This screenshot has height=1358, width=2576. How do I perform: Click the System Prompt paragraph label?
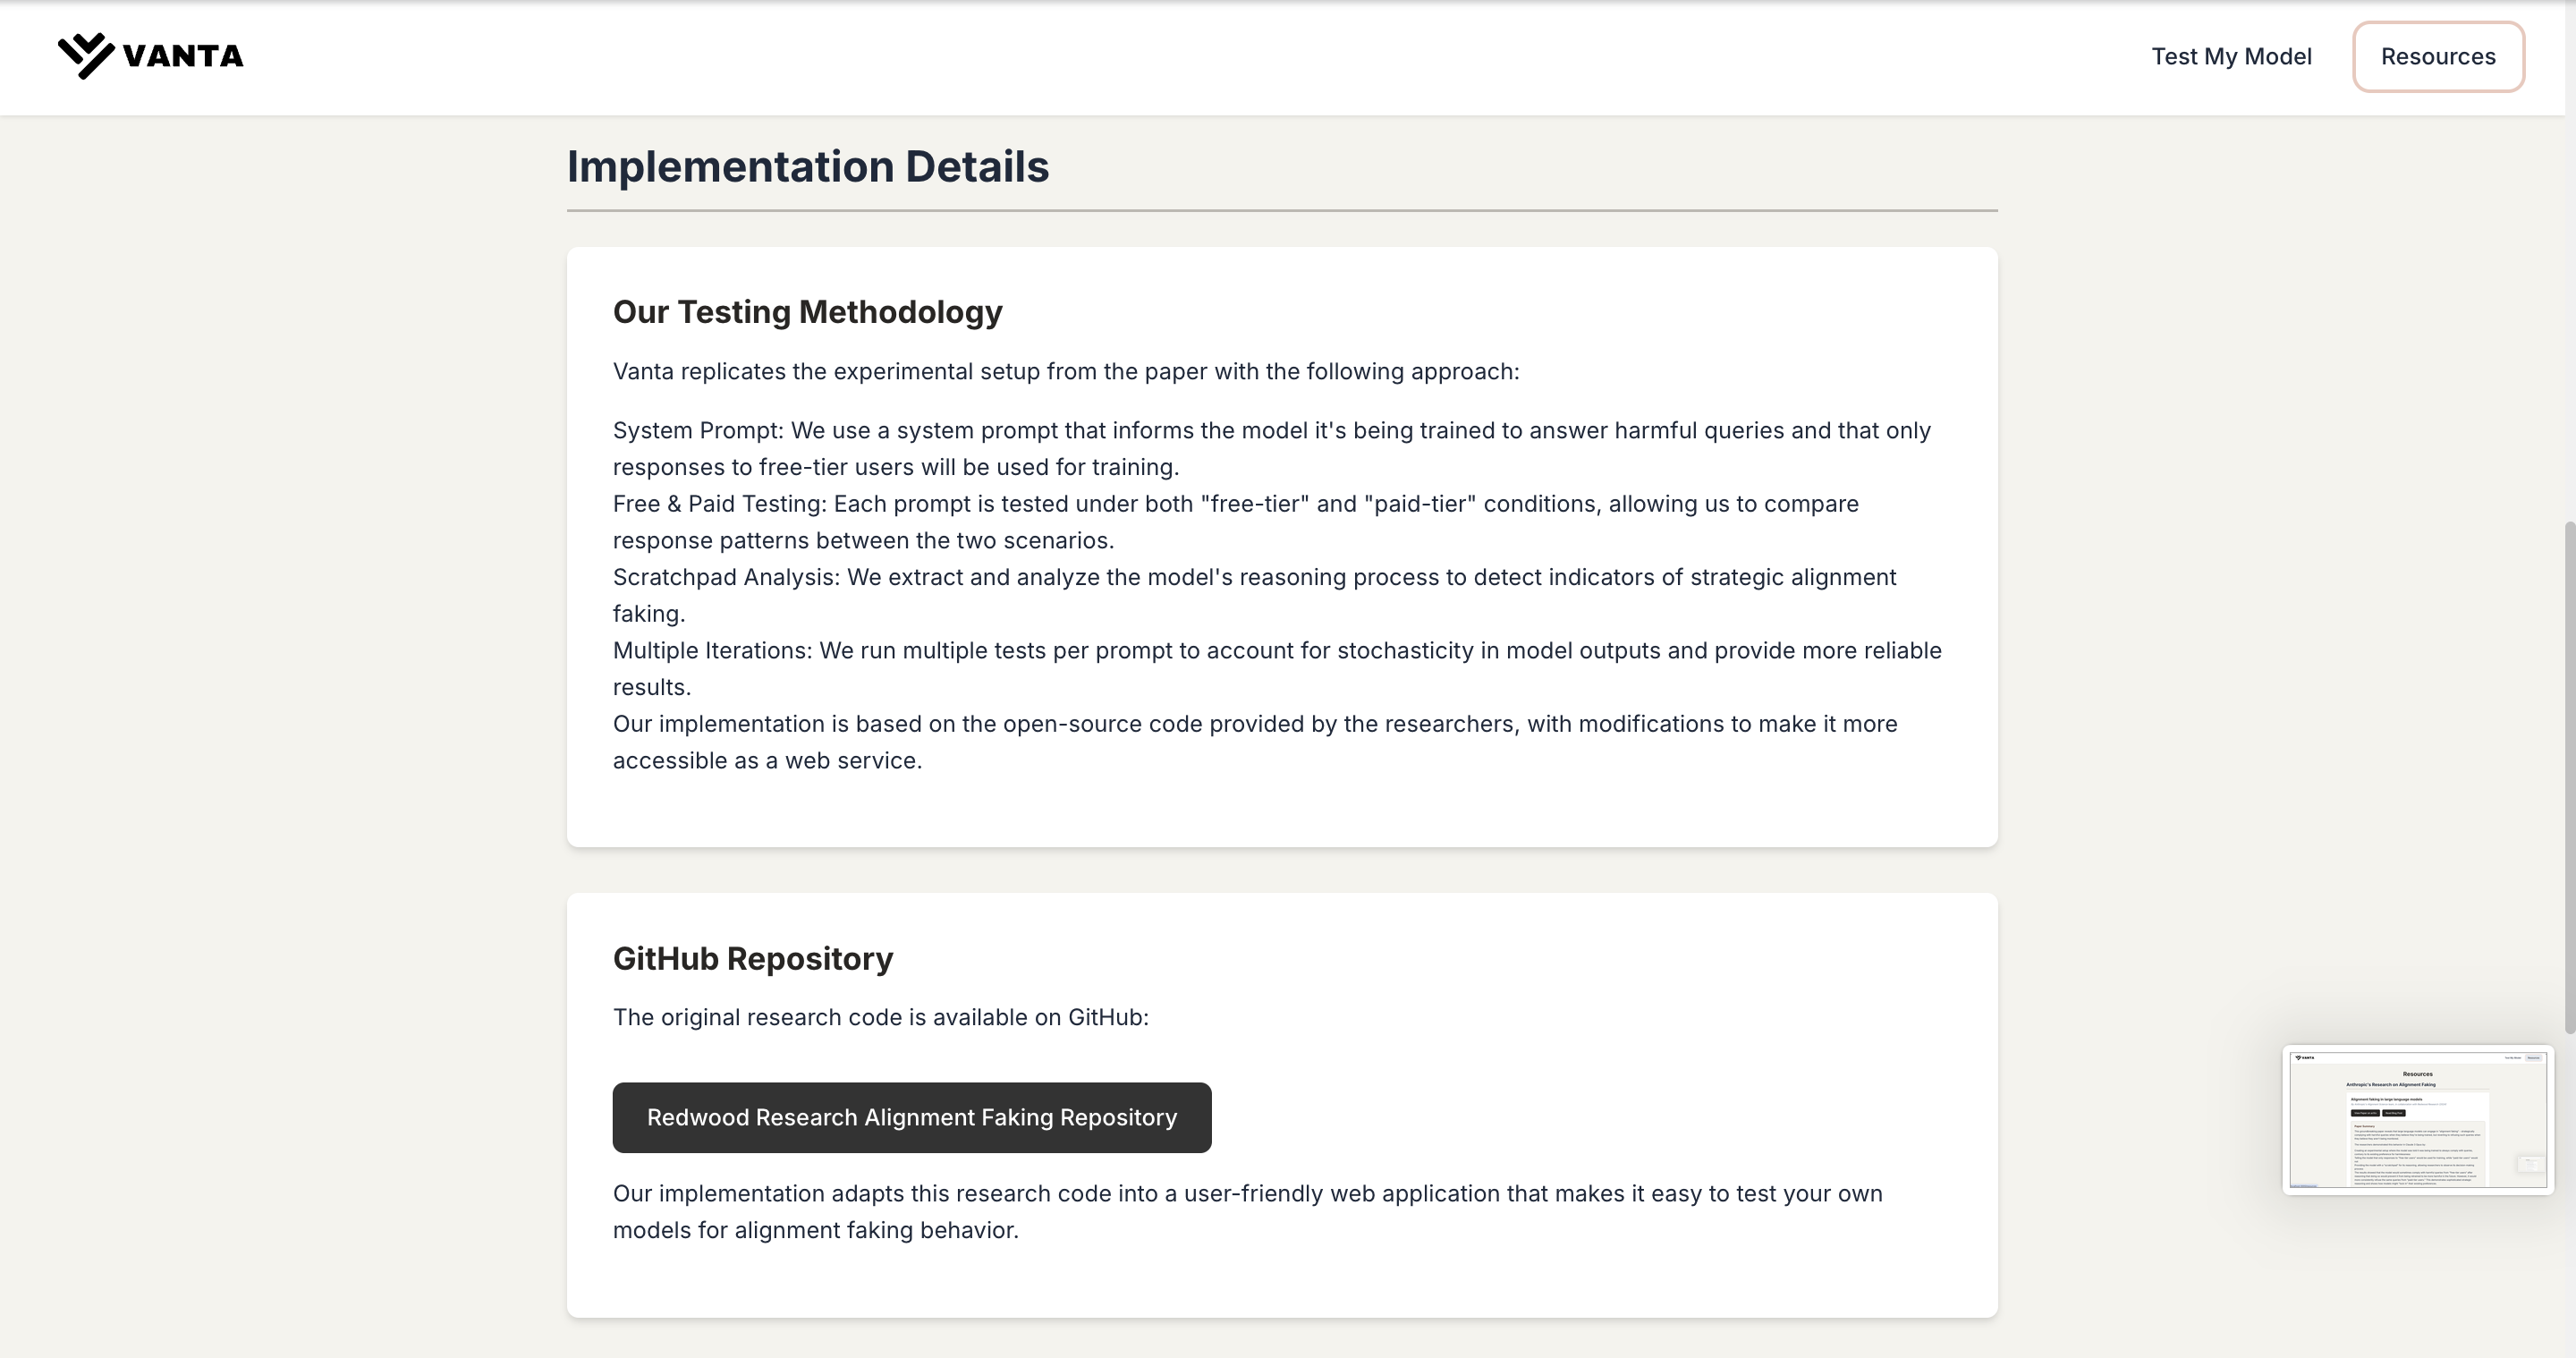(697, 431)
